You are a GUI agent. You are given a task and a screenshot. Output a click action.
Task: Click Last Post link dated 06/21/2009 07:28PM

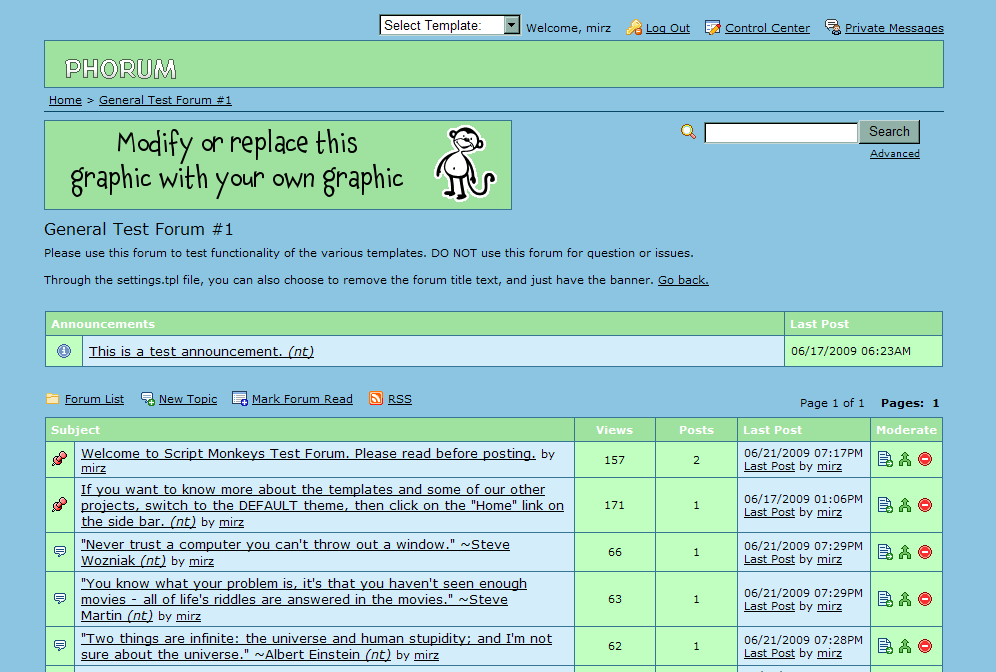[x=769, y=654]
